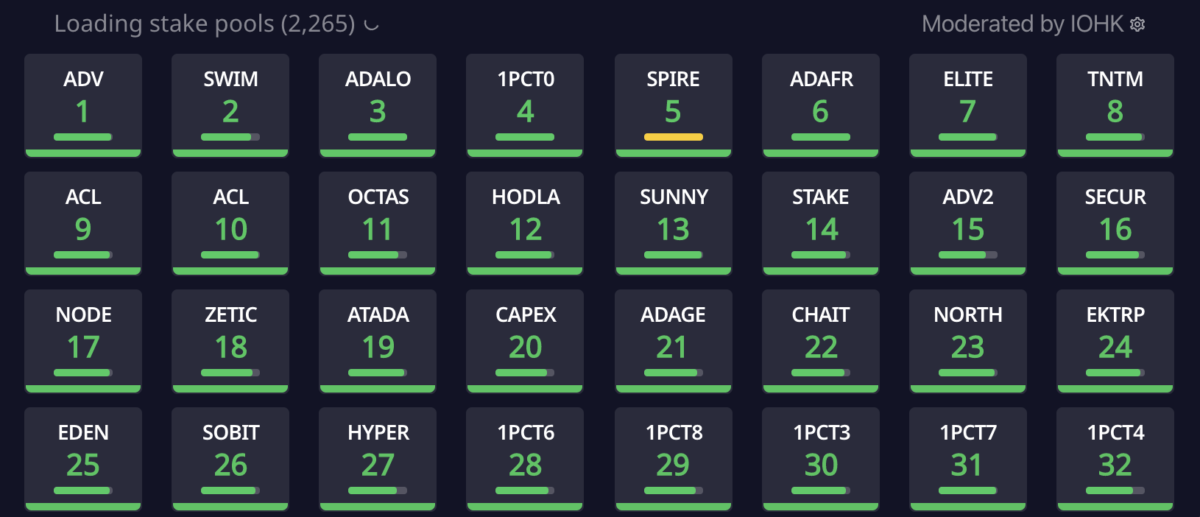Screen dimensions: 1200x517
Task: Click the Moderated by IOHK link
Action: (1023, 24)
